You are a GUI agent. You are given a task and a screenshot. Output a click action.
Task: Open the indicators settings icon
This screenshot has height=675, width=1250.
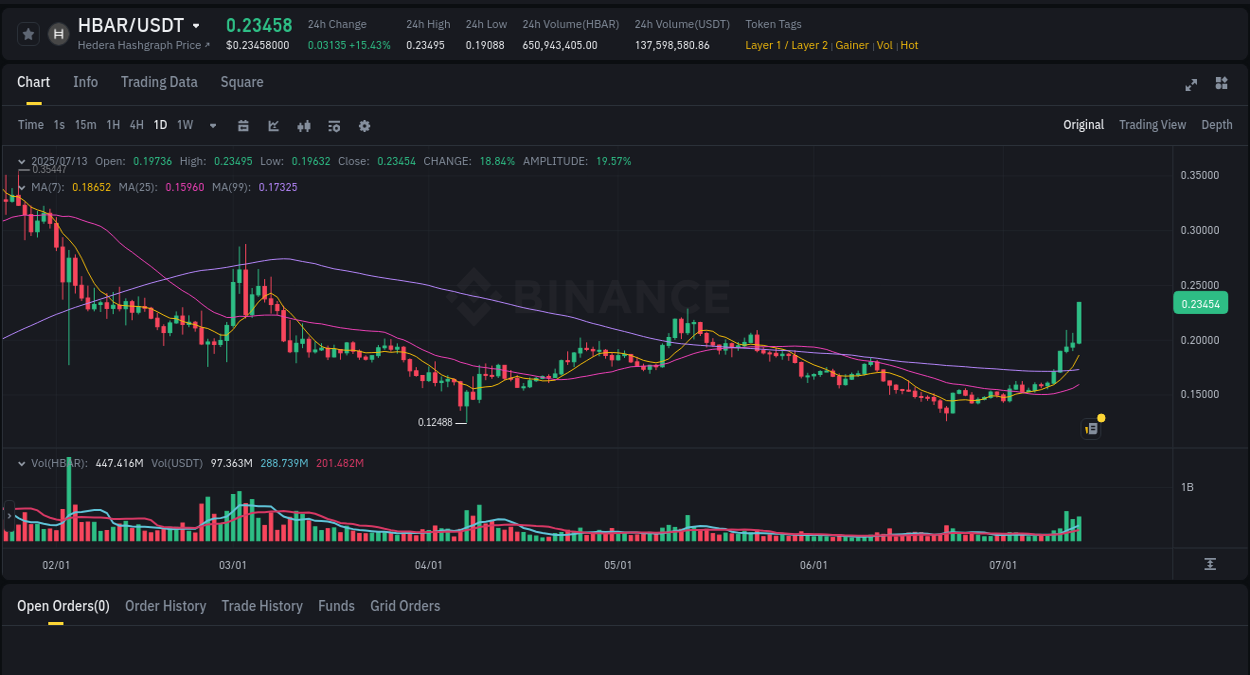pos(333,125)
